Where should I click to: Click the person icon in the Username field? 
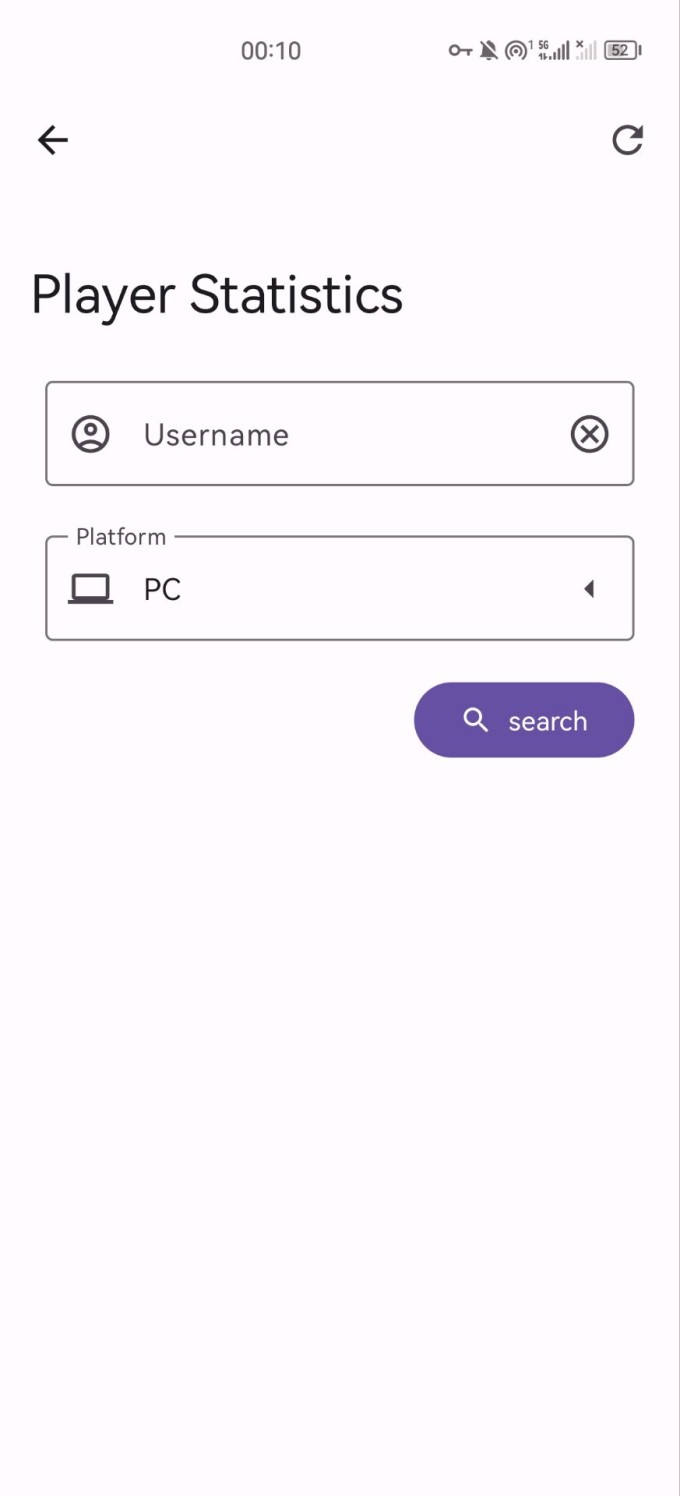[91, 434]
